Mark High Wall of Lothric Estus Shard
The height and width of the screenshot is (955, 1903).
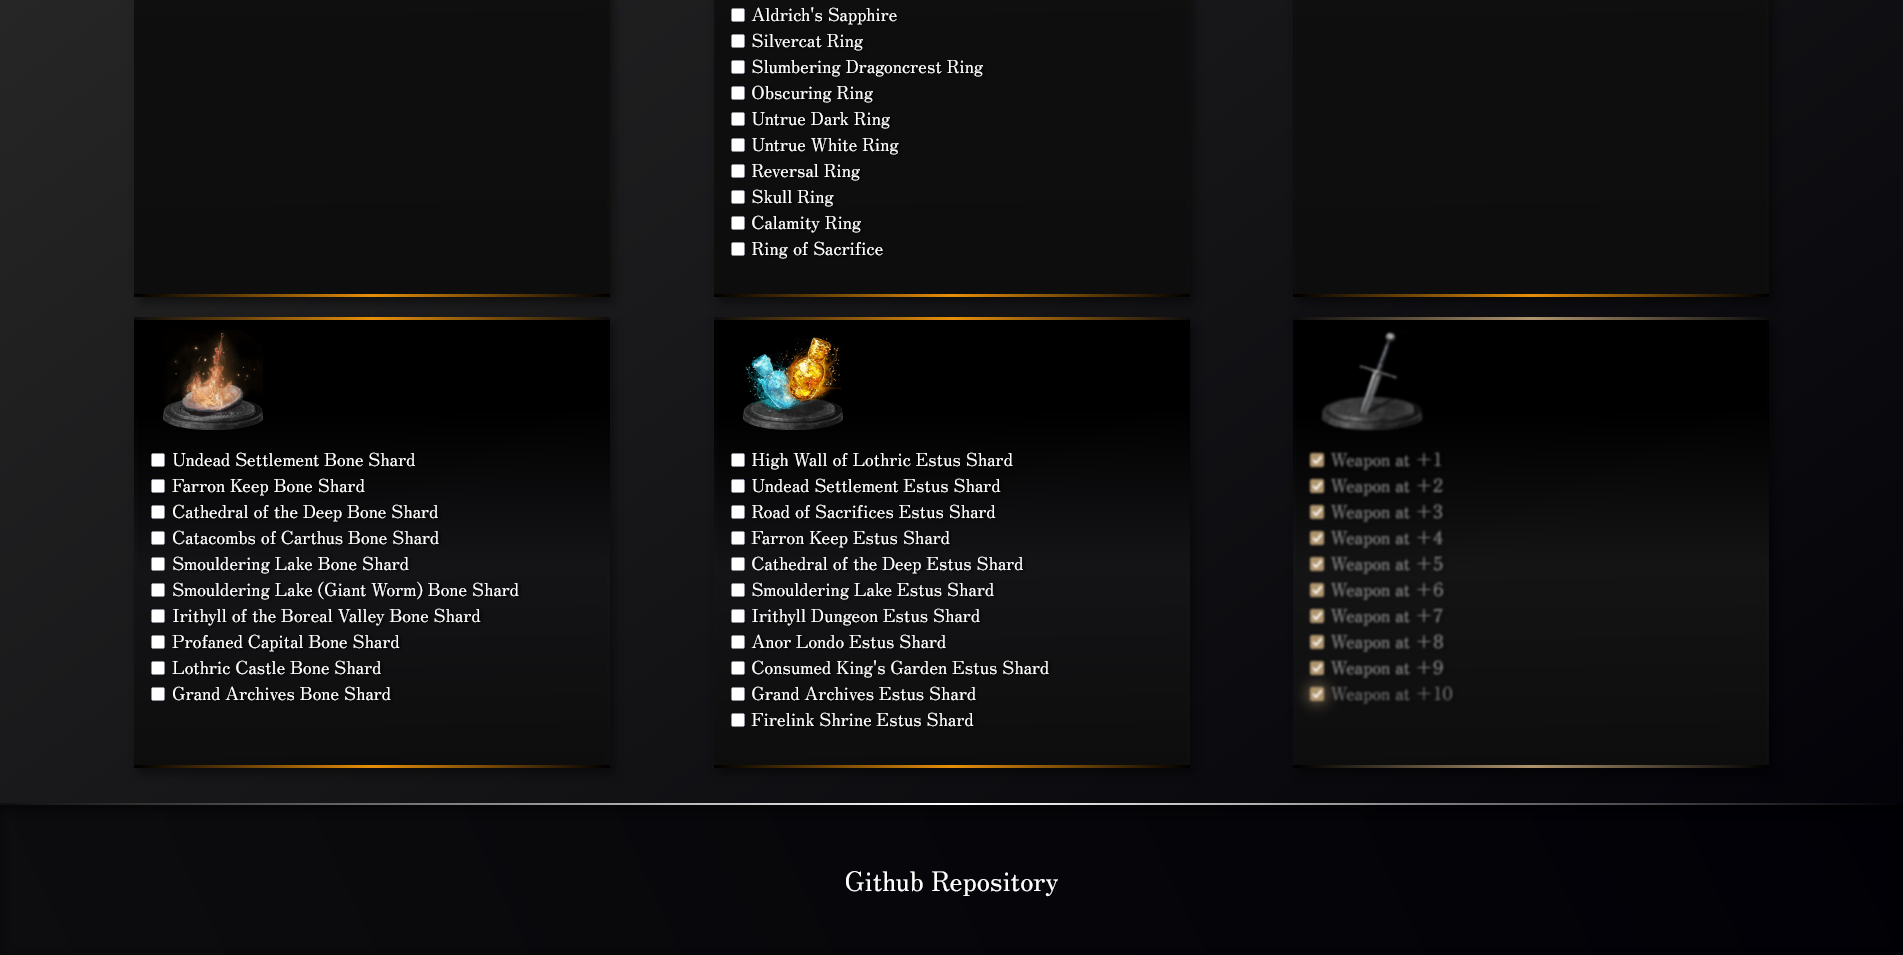(738, 460)
